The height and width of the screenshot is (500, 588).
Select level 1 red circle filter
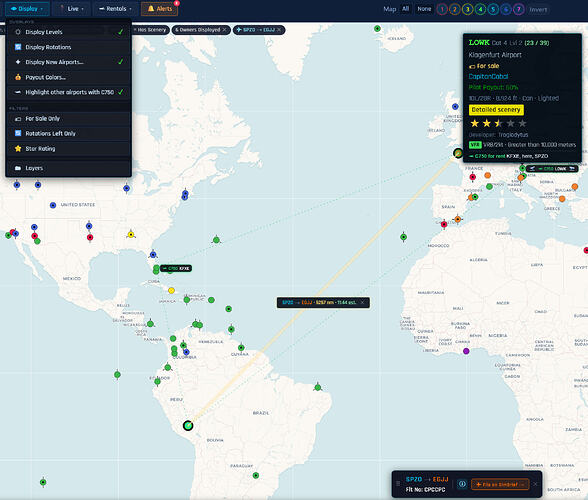(x=442, y=9)
